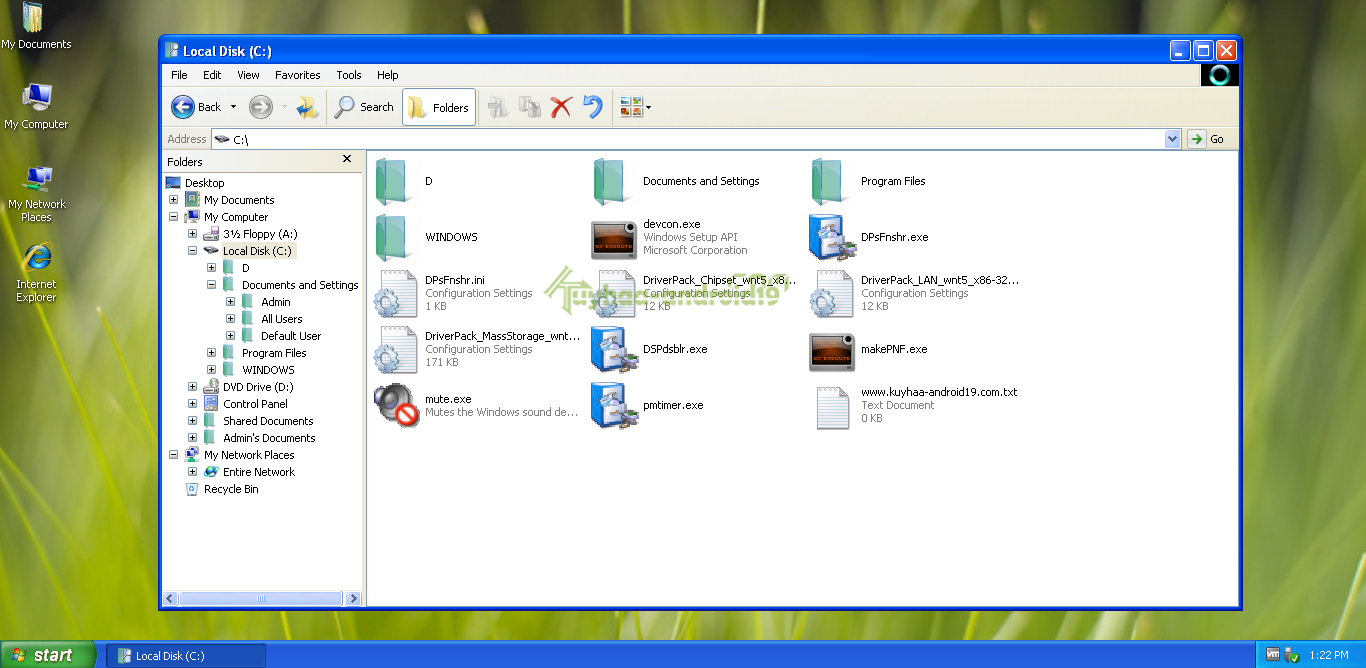
Task: Expand My Documents in folder tree
Action: pos(174,200)
